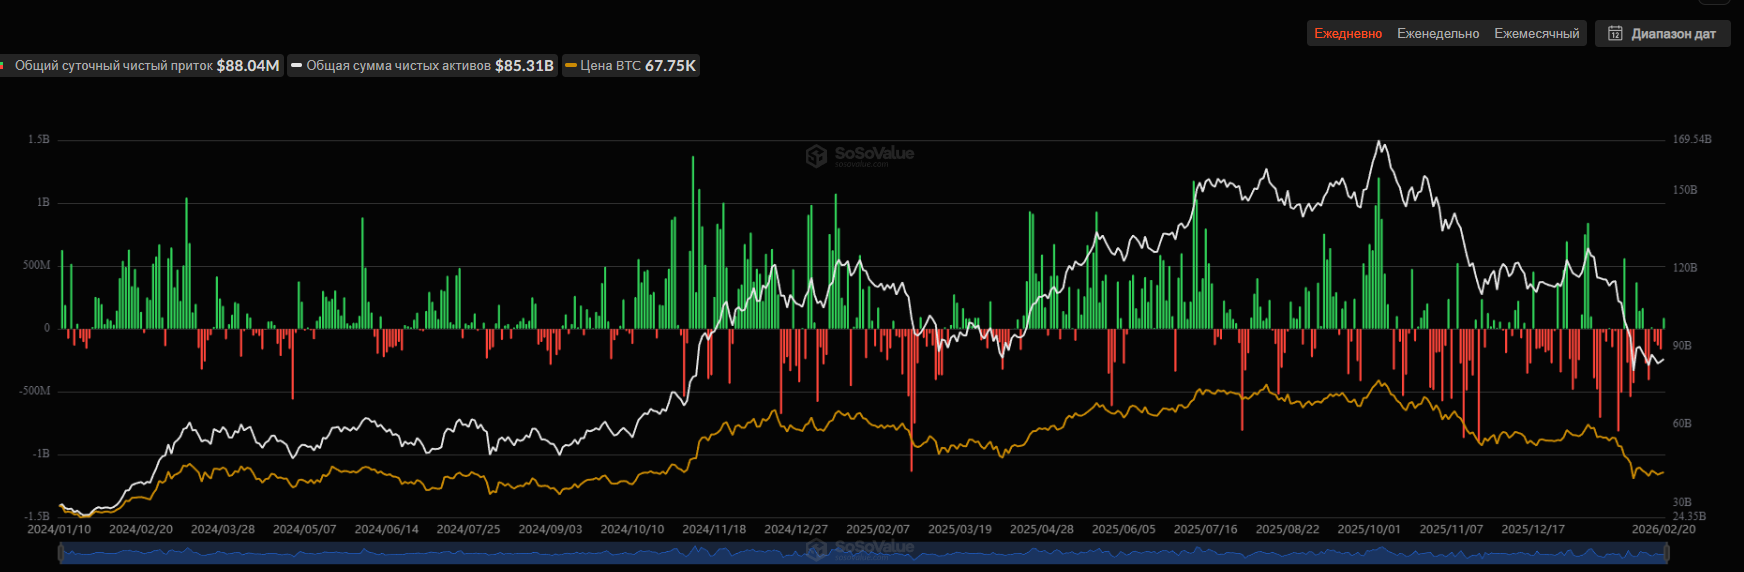This screenshot has width=1744, height=572.
Task: Switch to the Ежемесячный view
Action: pos(1536,34)
